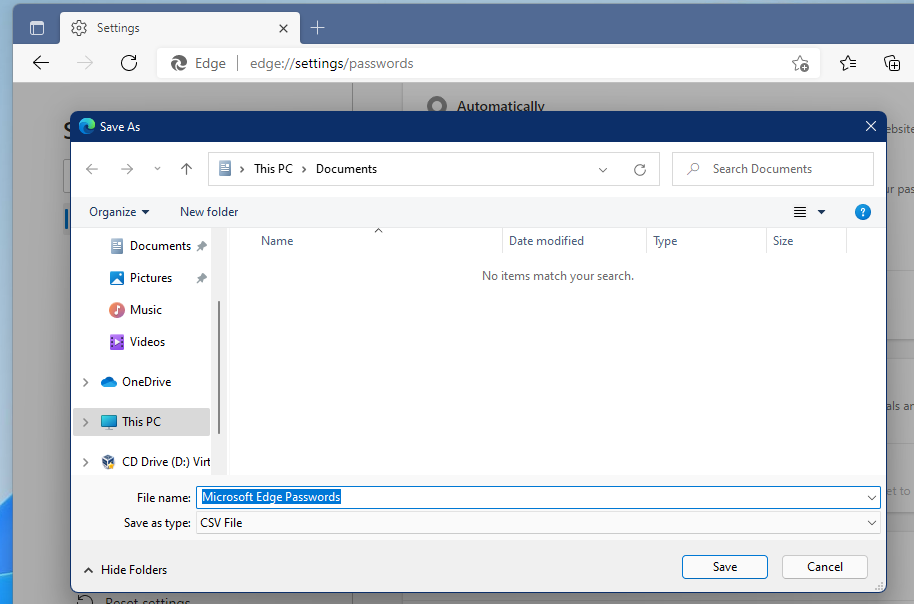This screenshot has height=604, width=914.
Task: Open Collections in the Edge toolbar
Action: point(891,62)
